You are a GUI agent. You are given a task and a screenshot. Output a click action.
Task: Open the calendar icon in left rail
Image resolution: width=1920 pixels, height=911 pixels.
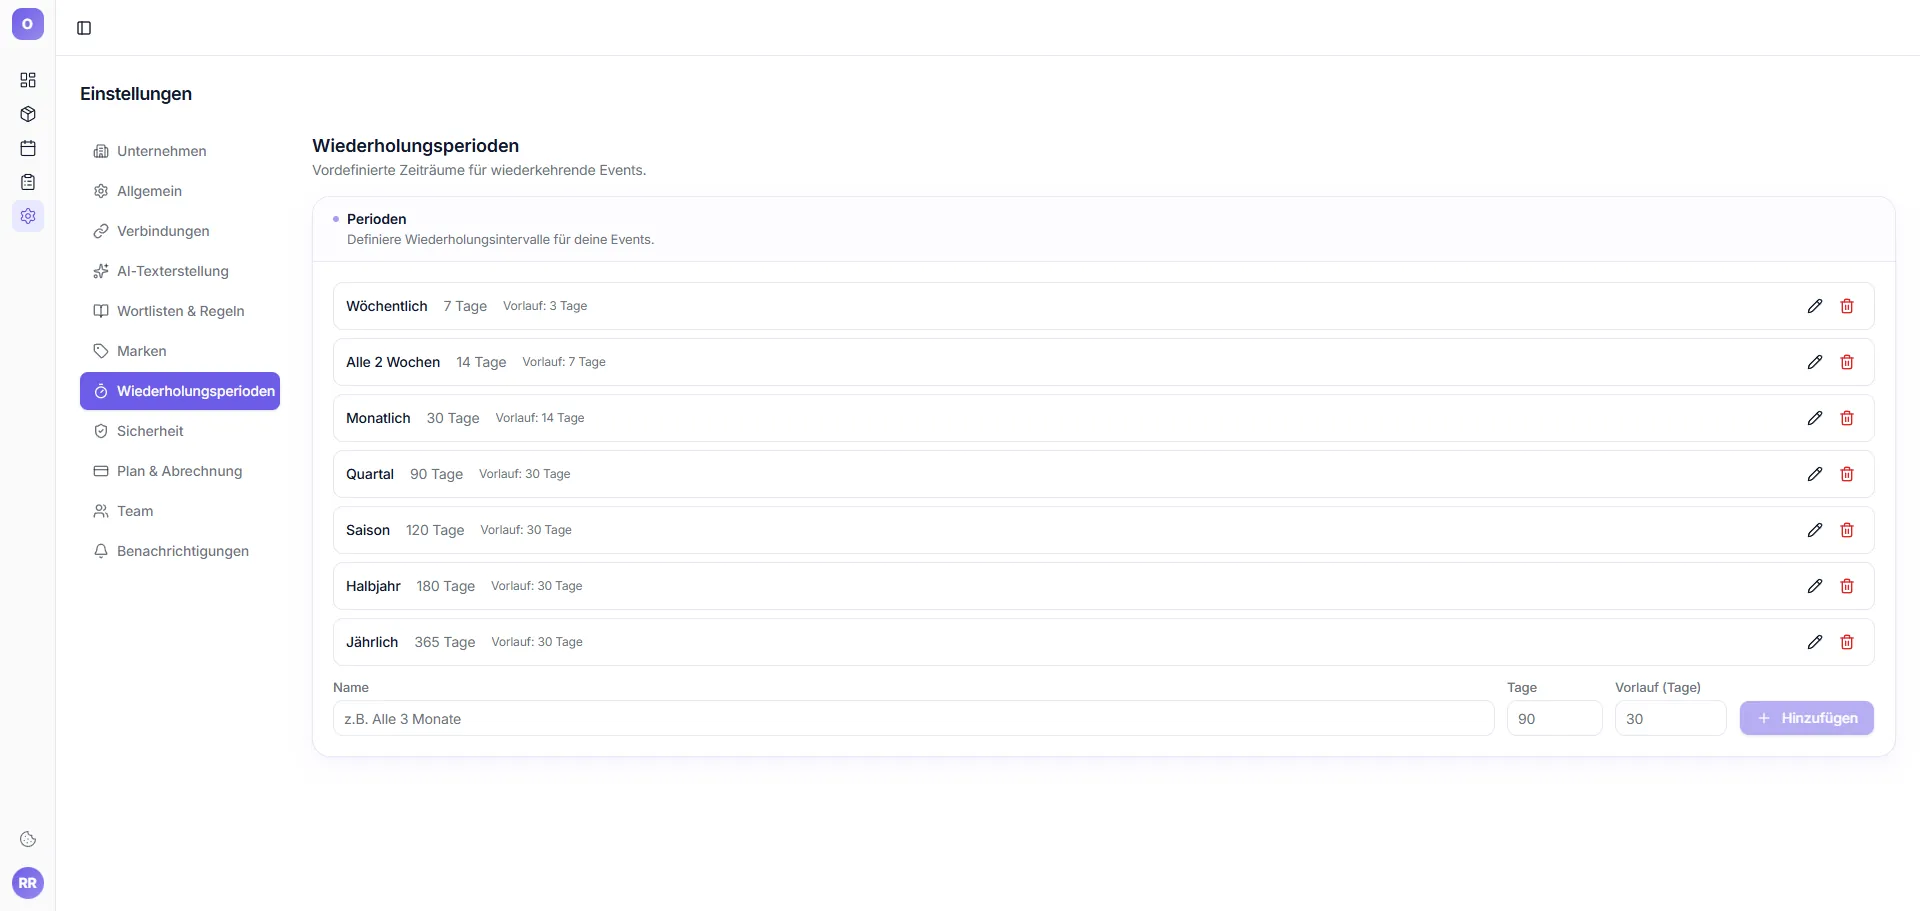[28, 148]
